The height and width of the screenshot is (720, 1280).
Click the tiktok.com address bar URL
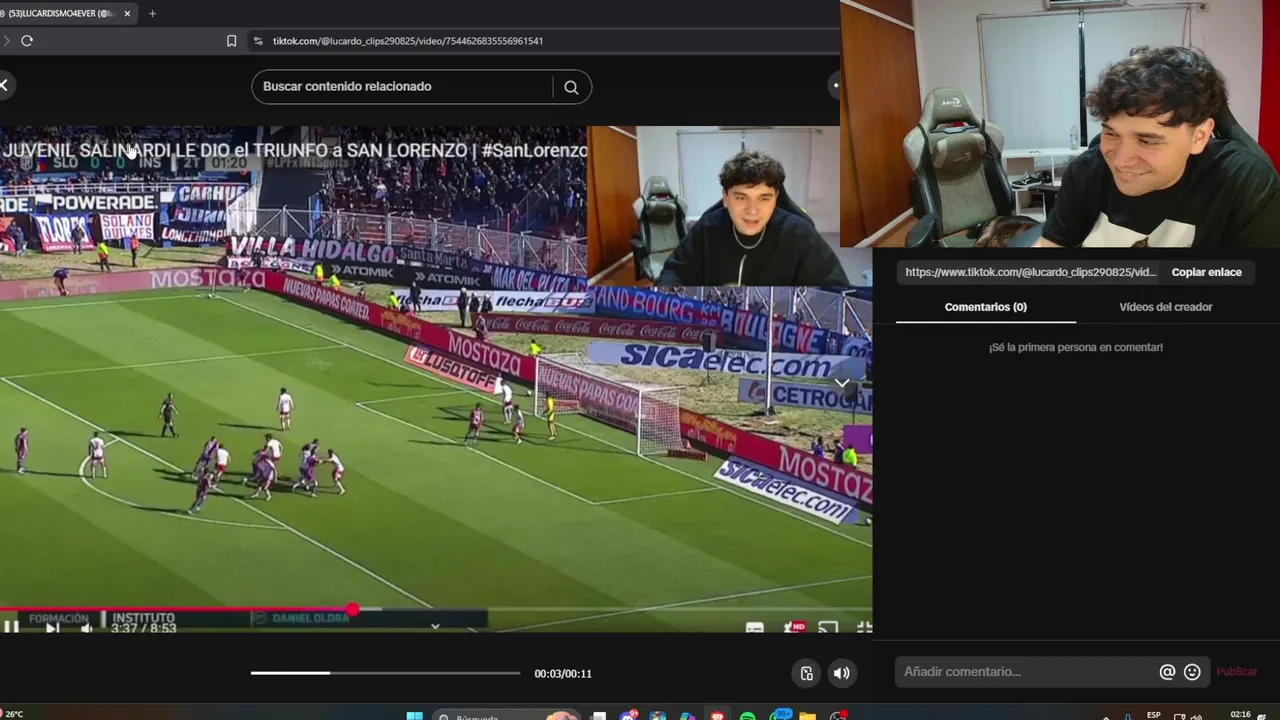[x=408, y=41]
